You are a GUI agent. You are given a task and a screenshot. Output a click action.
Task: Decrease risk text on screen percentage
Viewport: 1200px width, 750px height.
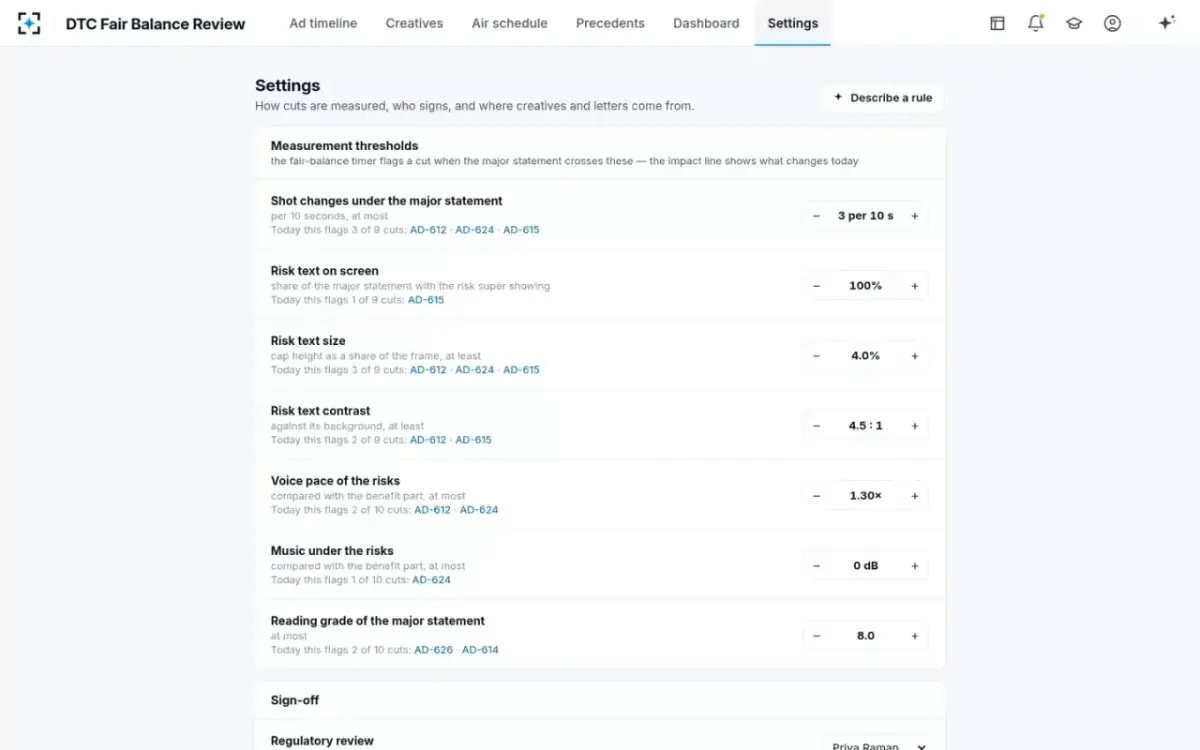click(816, 286)
